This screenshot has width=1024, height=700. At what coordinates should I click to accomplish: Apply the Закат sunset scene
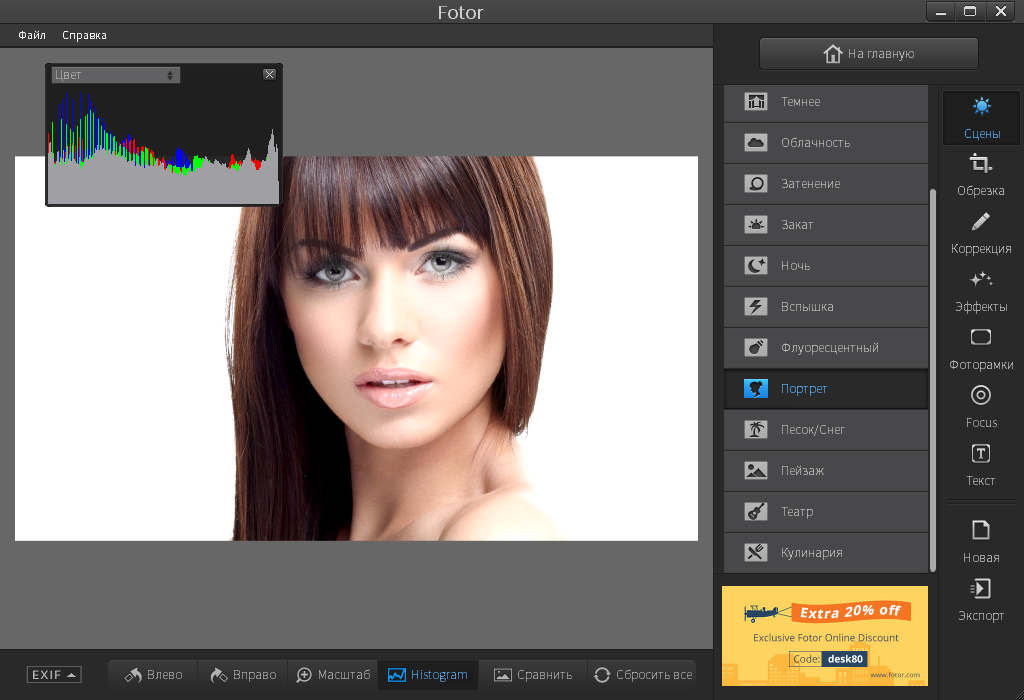825,225
